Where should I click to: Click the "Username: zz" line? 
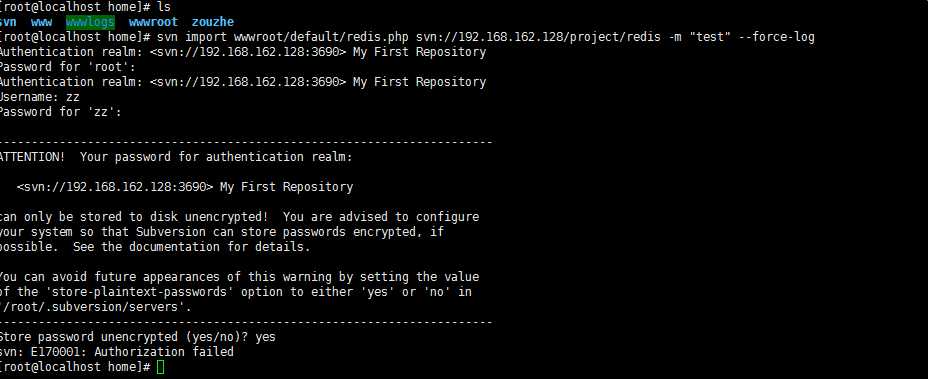tap(40, 97)
